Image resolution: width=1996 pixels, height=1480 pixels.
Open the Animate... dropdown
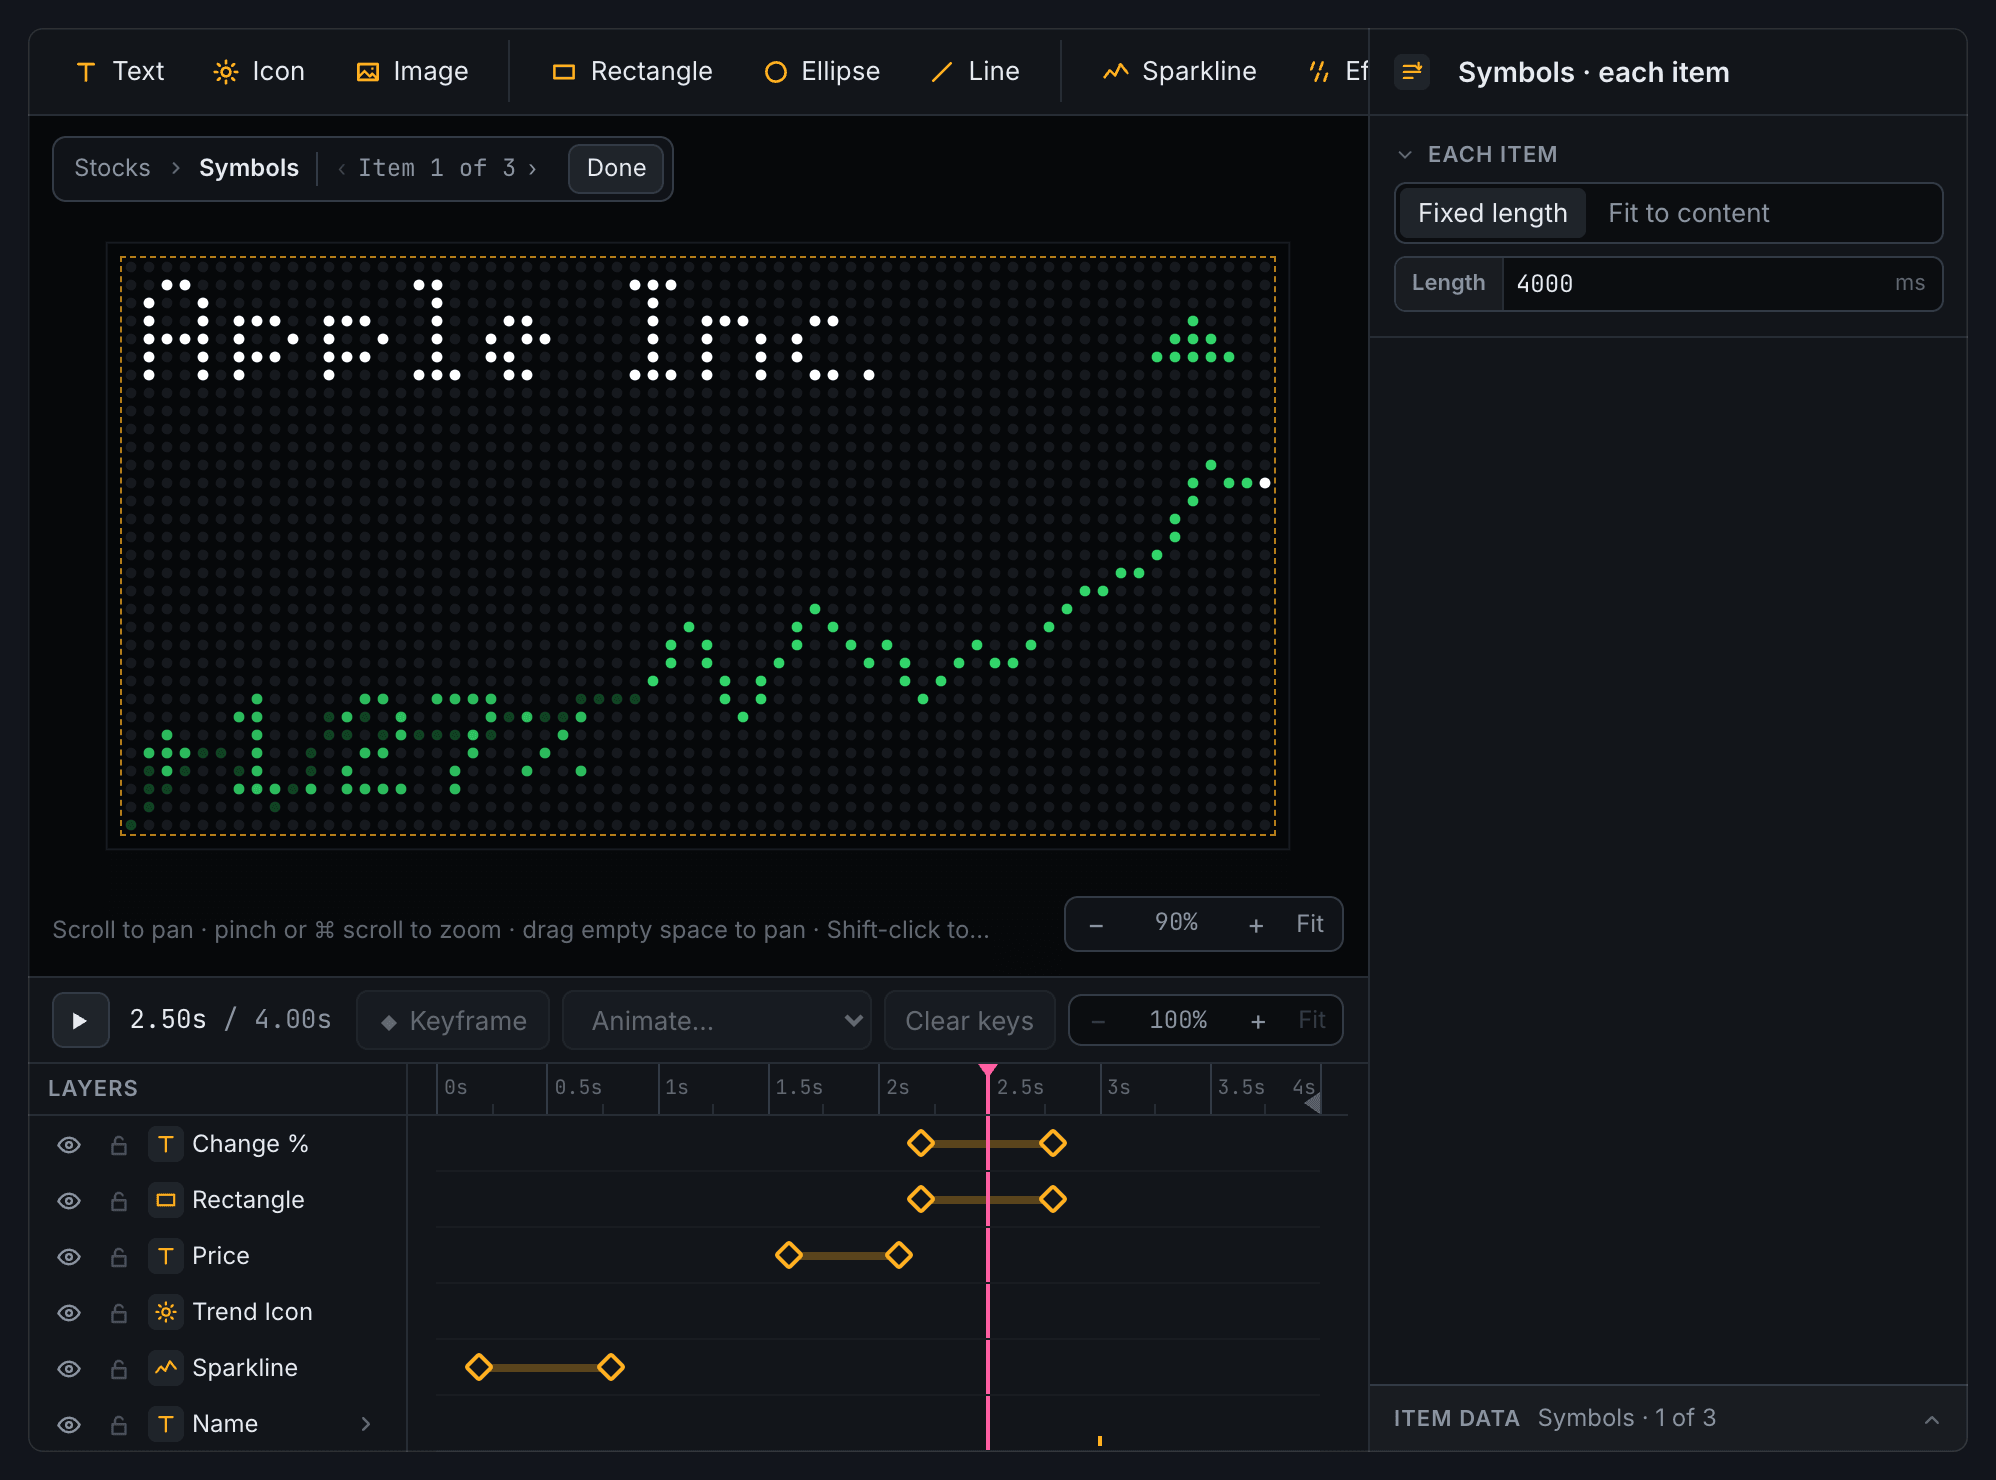(x=717, y=1020)
